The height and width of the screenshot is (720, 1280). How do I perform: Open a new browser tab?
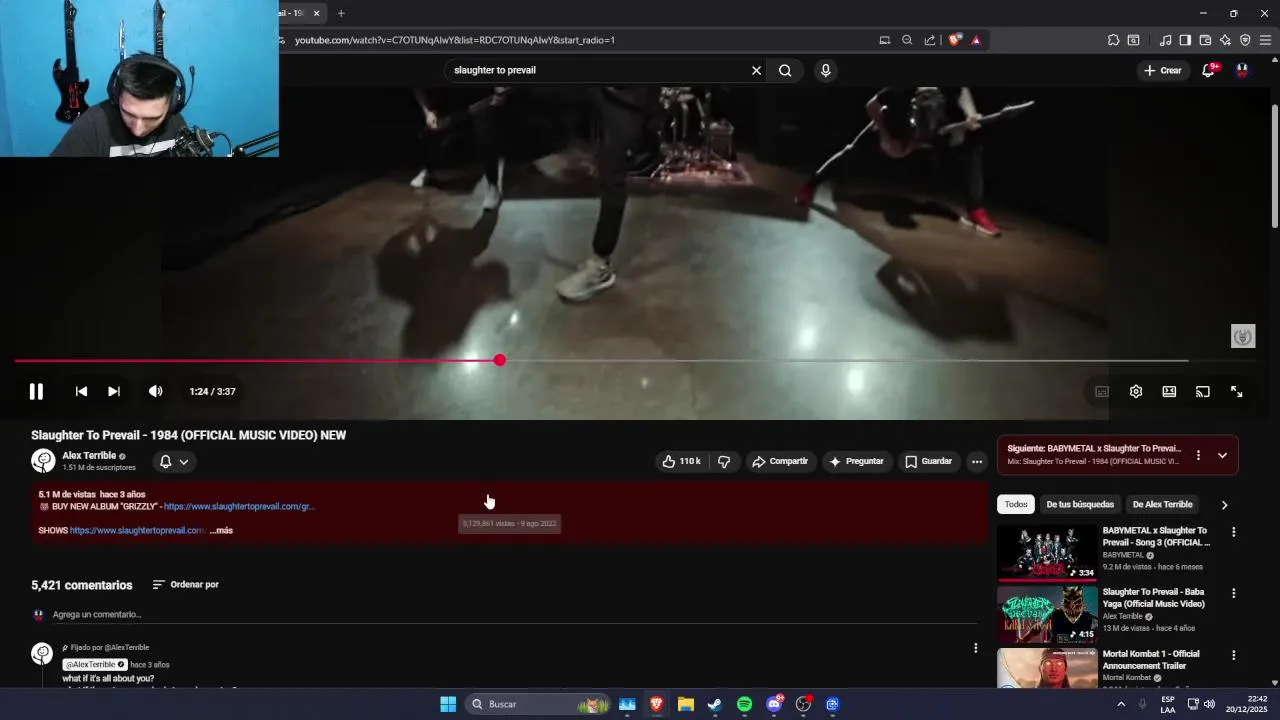[x=341, y=13]
